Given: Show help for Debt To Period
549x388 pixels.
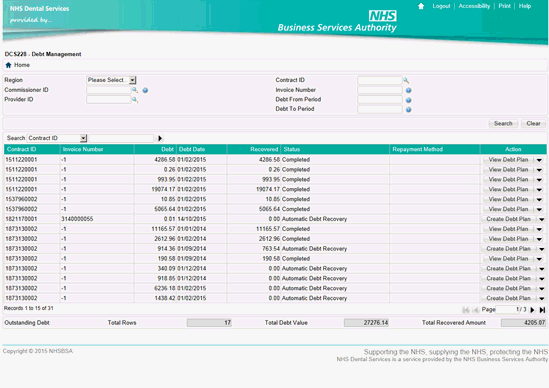Looking at the screenshot, I should [408, 110].
